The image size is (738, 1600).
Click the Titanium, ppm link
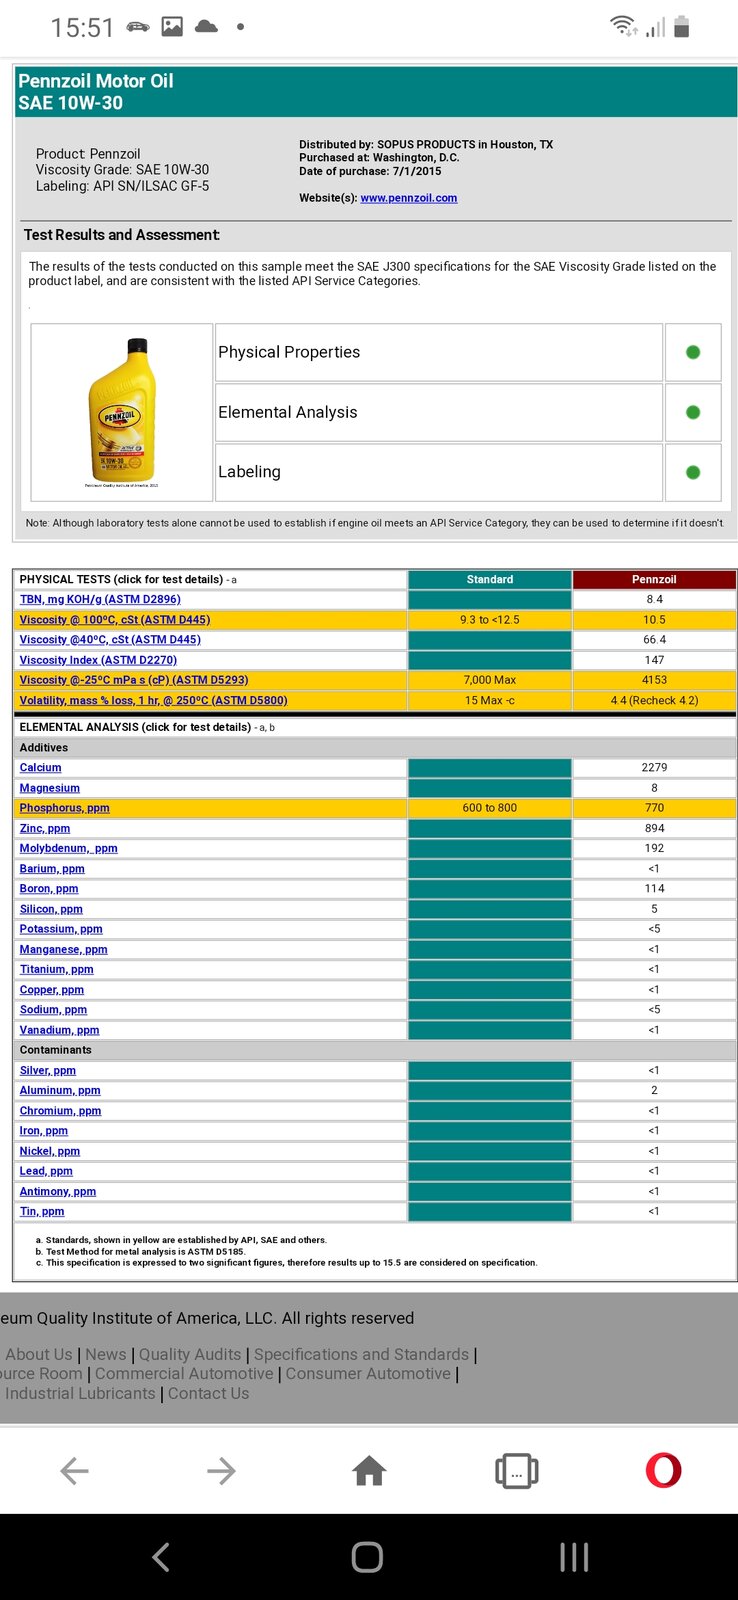pyautogui.click(x=56, y=969)
